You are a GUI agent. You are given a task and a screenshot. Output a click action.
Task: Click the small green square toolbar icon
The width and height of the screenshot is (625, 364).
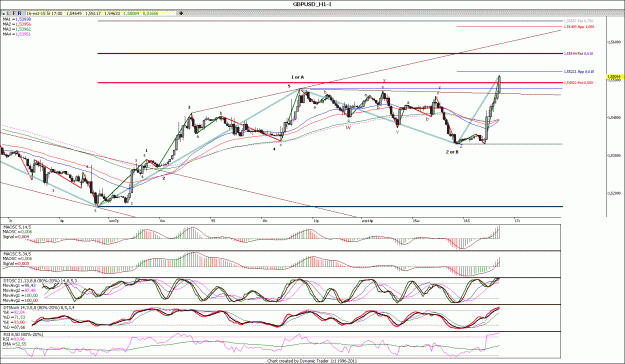click(x=4, y=14)
